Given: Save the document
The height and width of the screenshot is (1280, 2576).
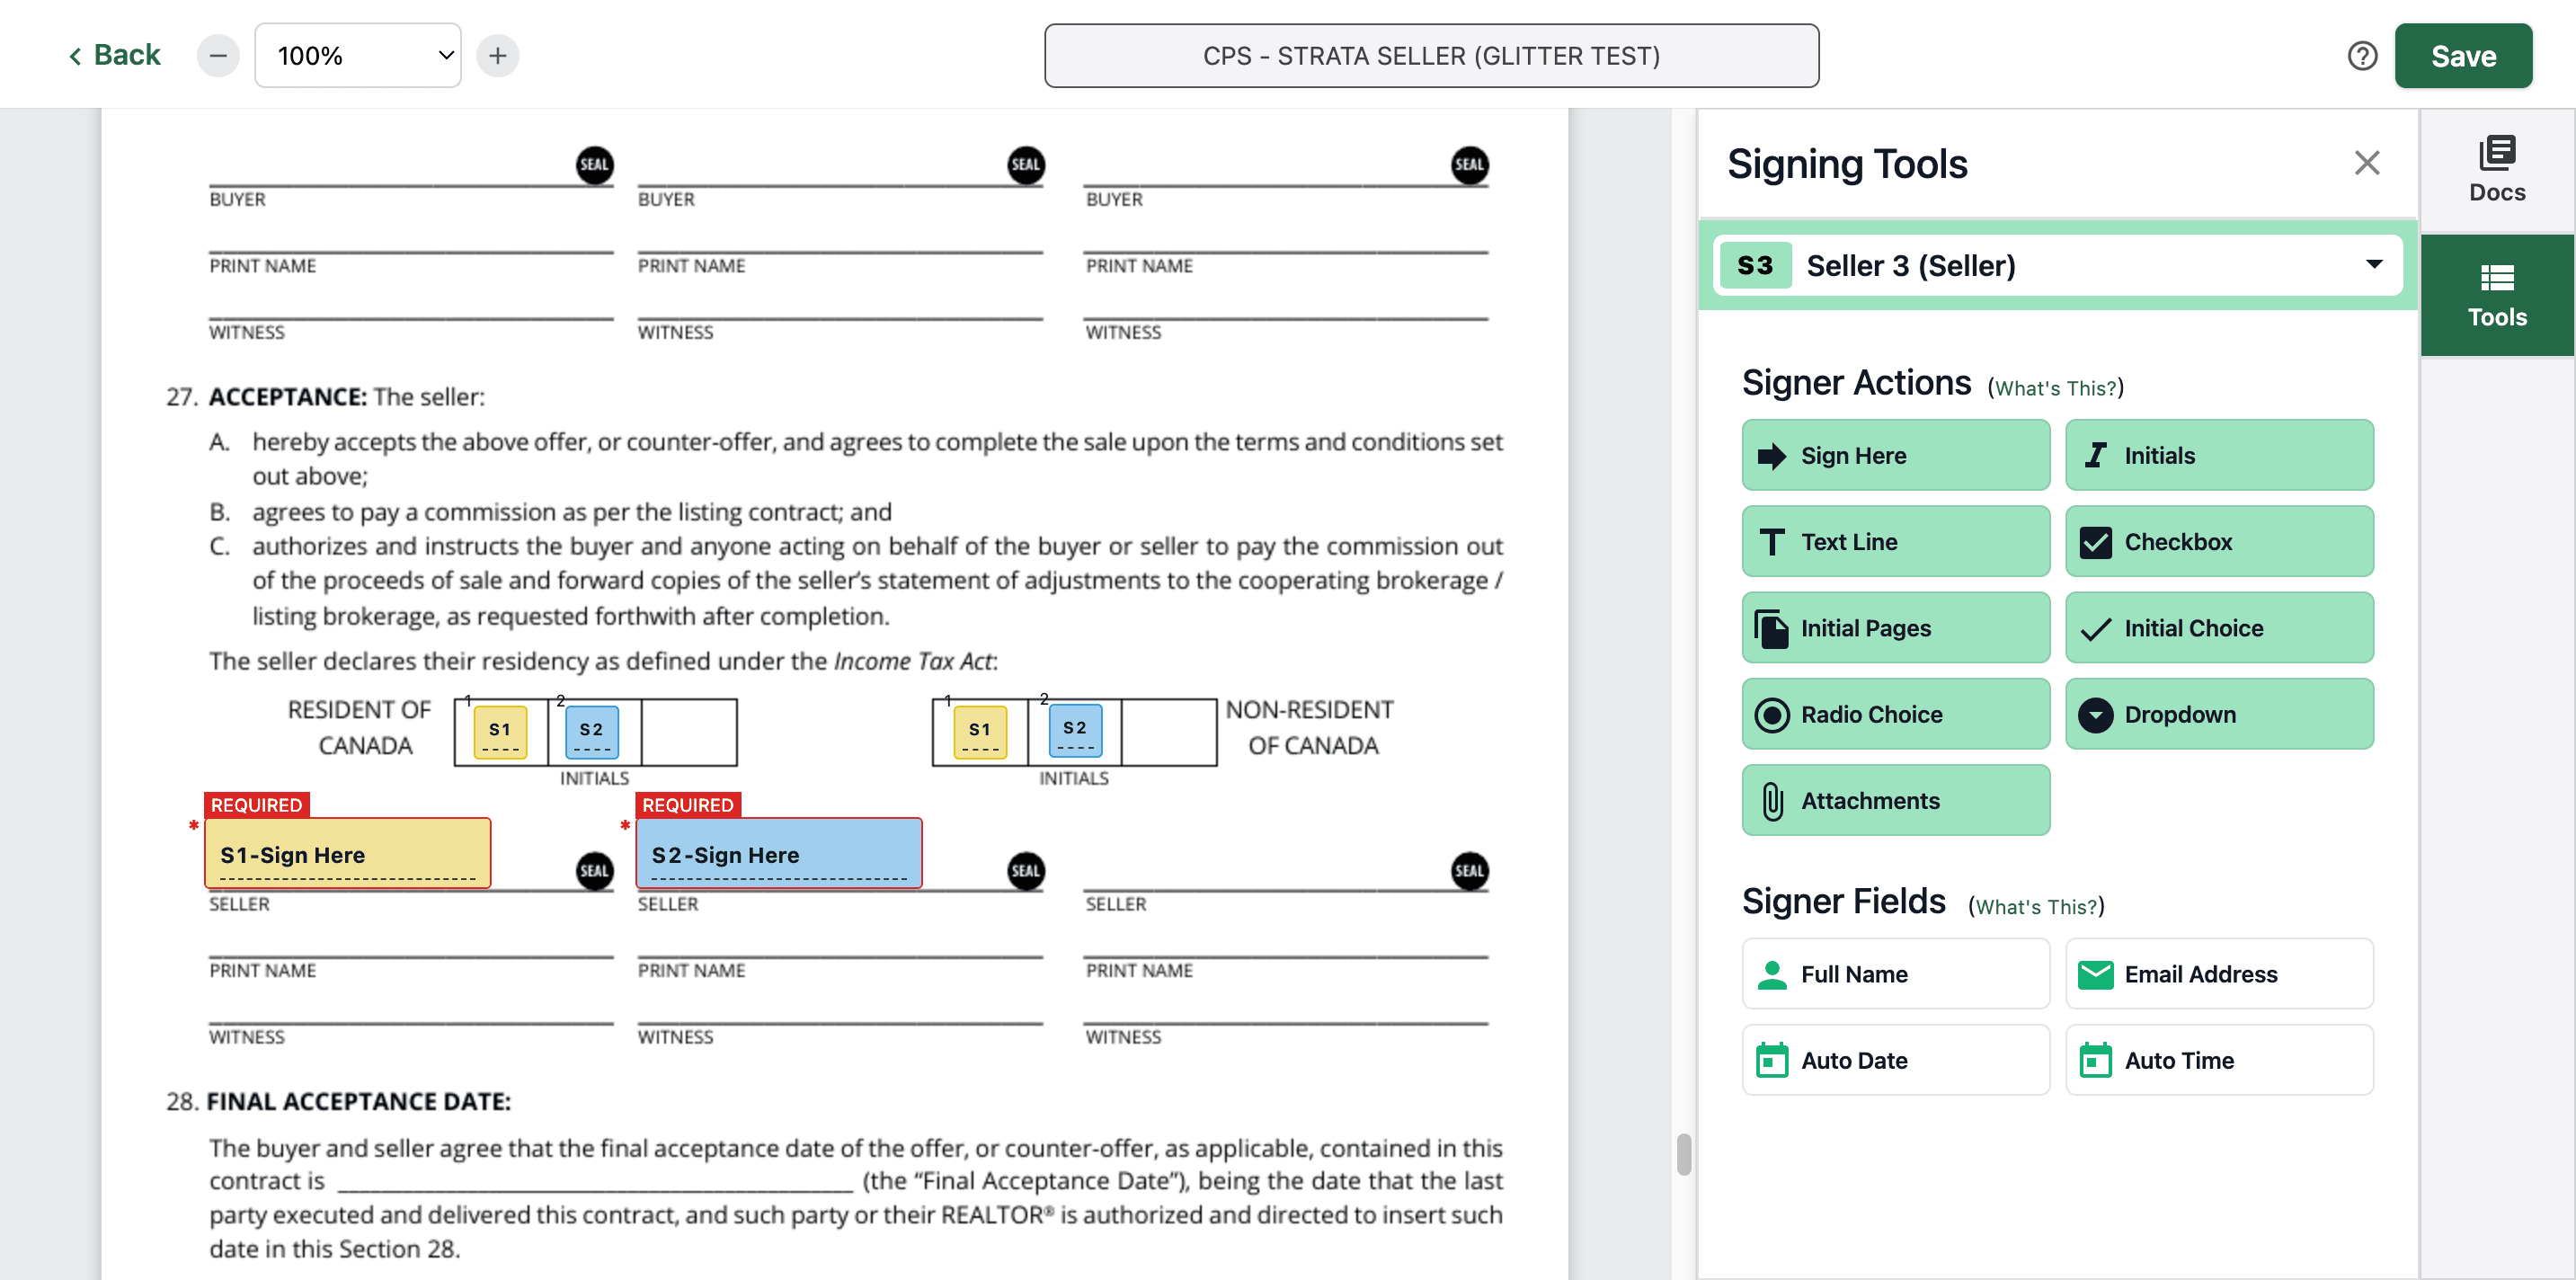Looking at the screenshot, I should coord(2462,56).
